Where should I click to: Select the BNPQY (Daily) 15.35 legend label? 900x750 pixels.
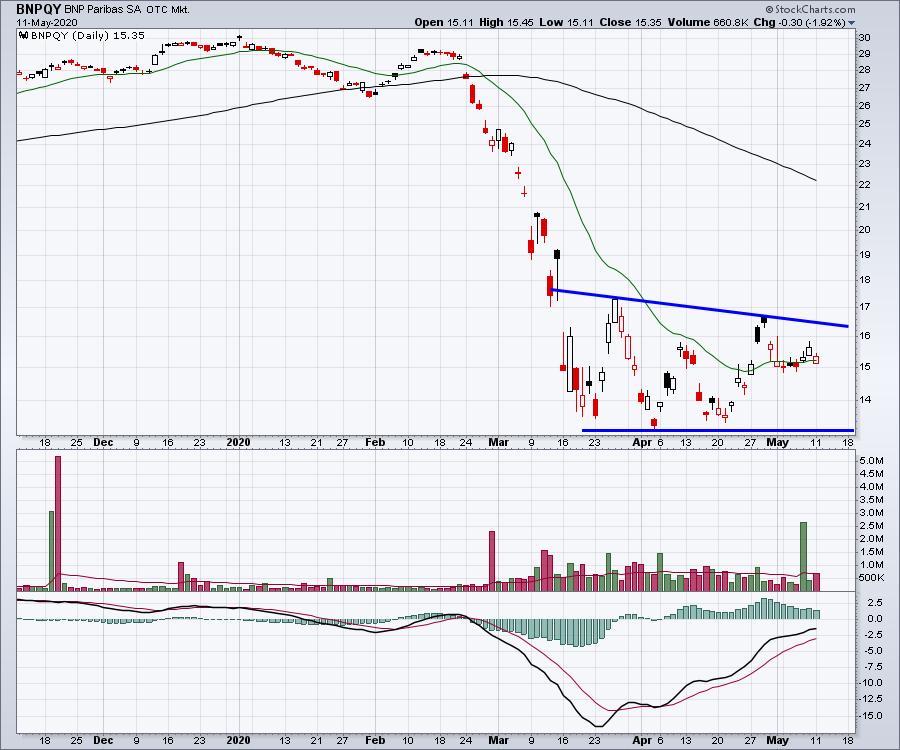75,34
